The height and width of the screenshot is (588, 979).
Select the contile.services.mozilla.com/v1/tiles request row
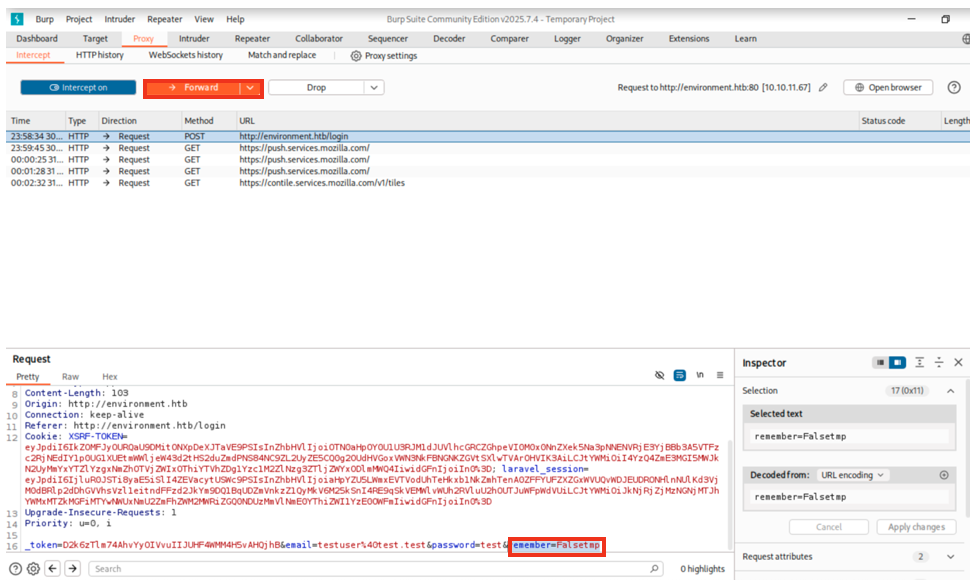[x=488, y=183]
